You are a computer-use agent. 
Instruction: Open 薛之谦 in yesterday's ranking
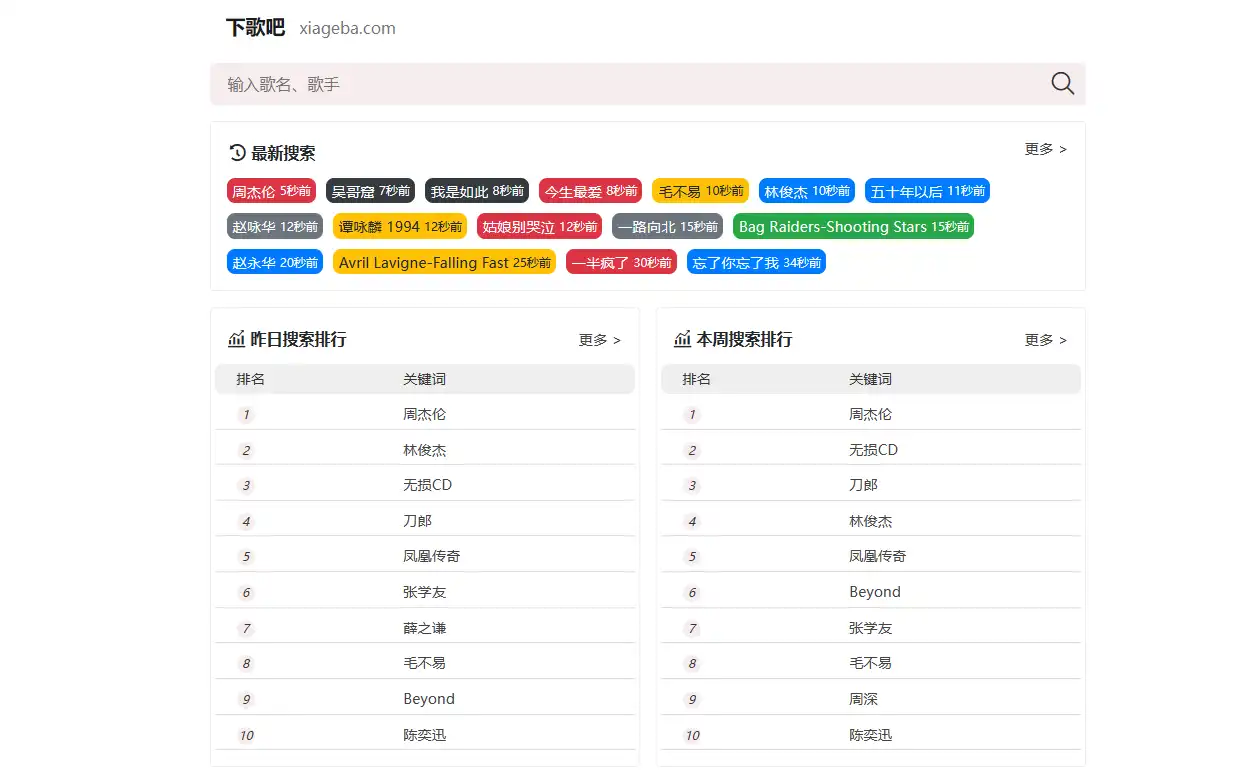[425, 628]
